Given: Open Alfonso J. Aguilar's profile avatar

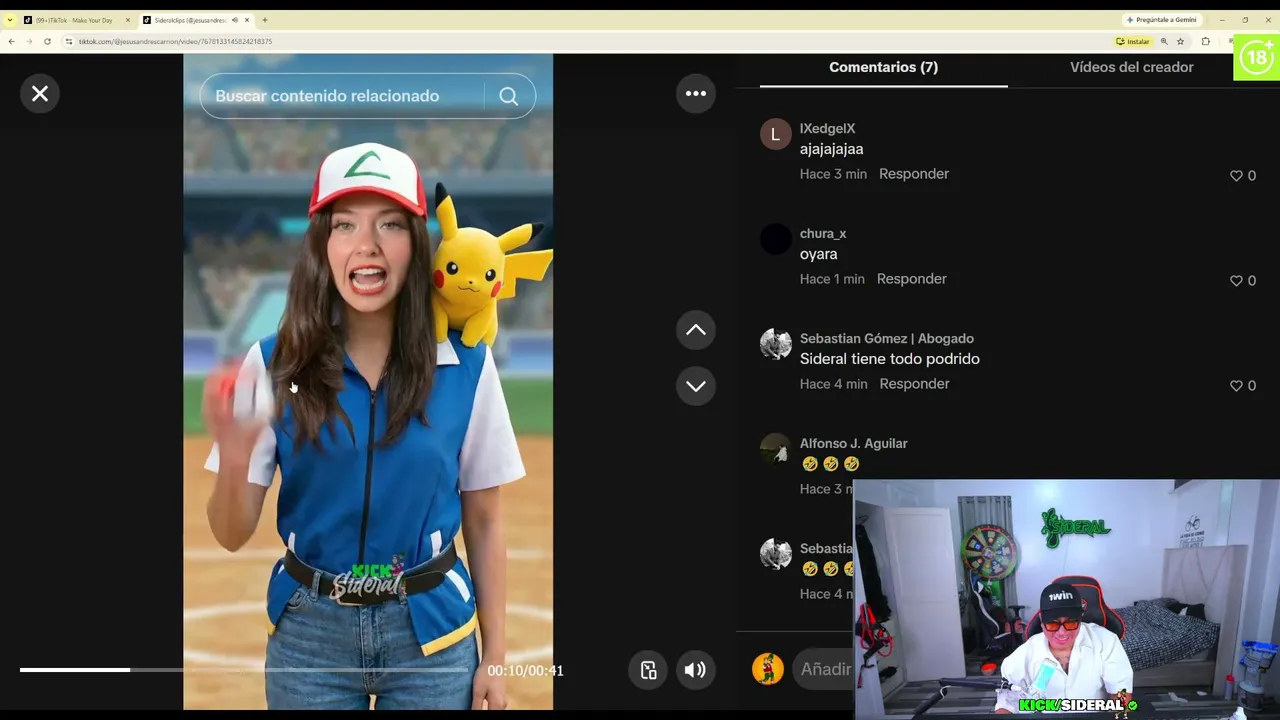Looking at the screenshot, I should click(x=776, y=449).
